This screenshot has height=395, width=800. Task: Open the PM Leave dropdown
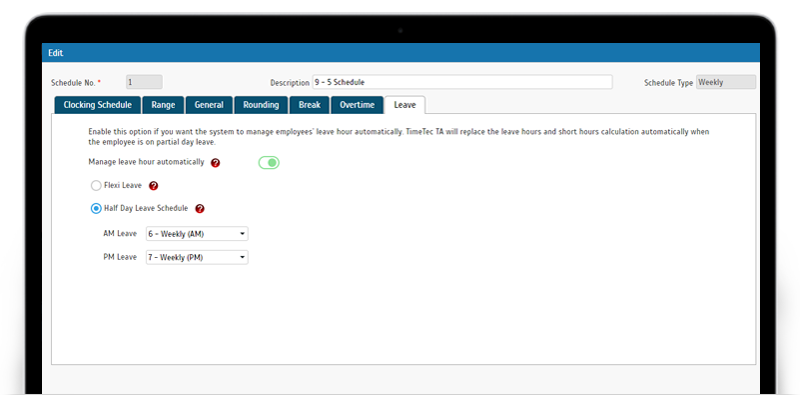197,257
